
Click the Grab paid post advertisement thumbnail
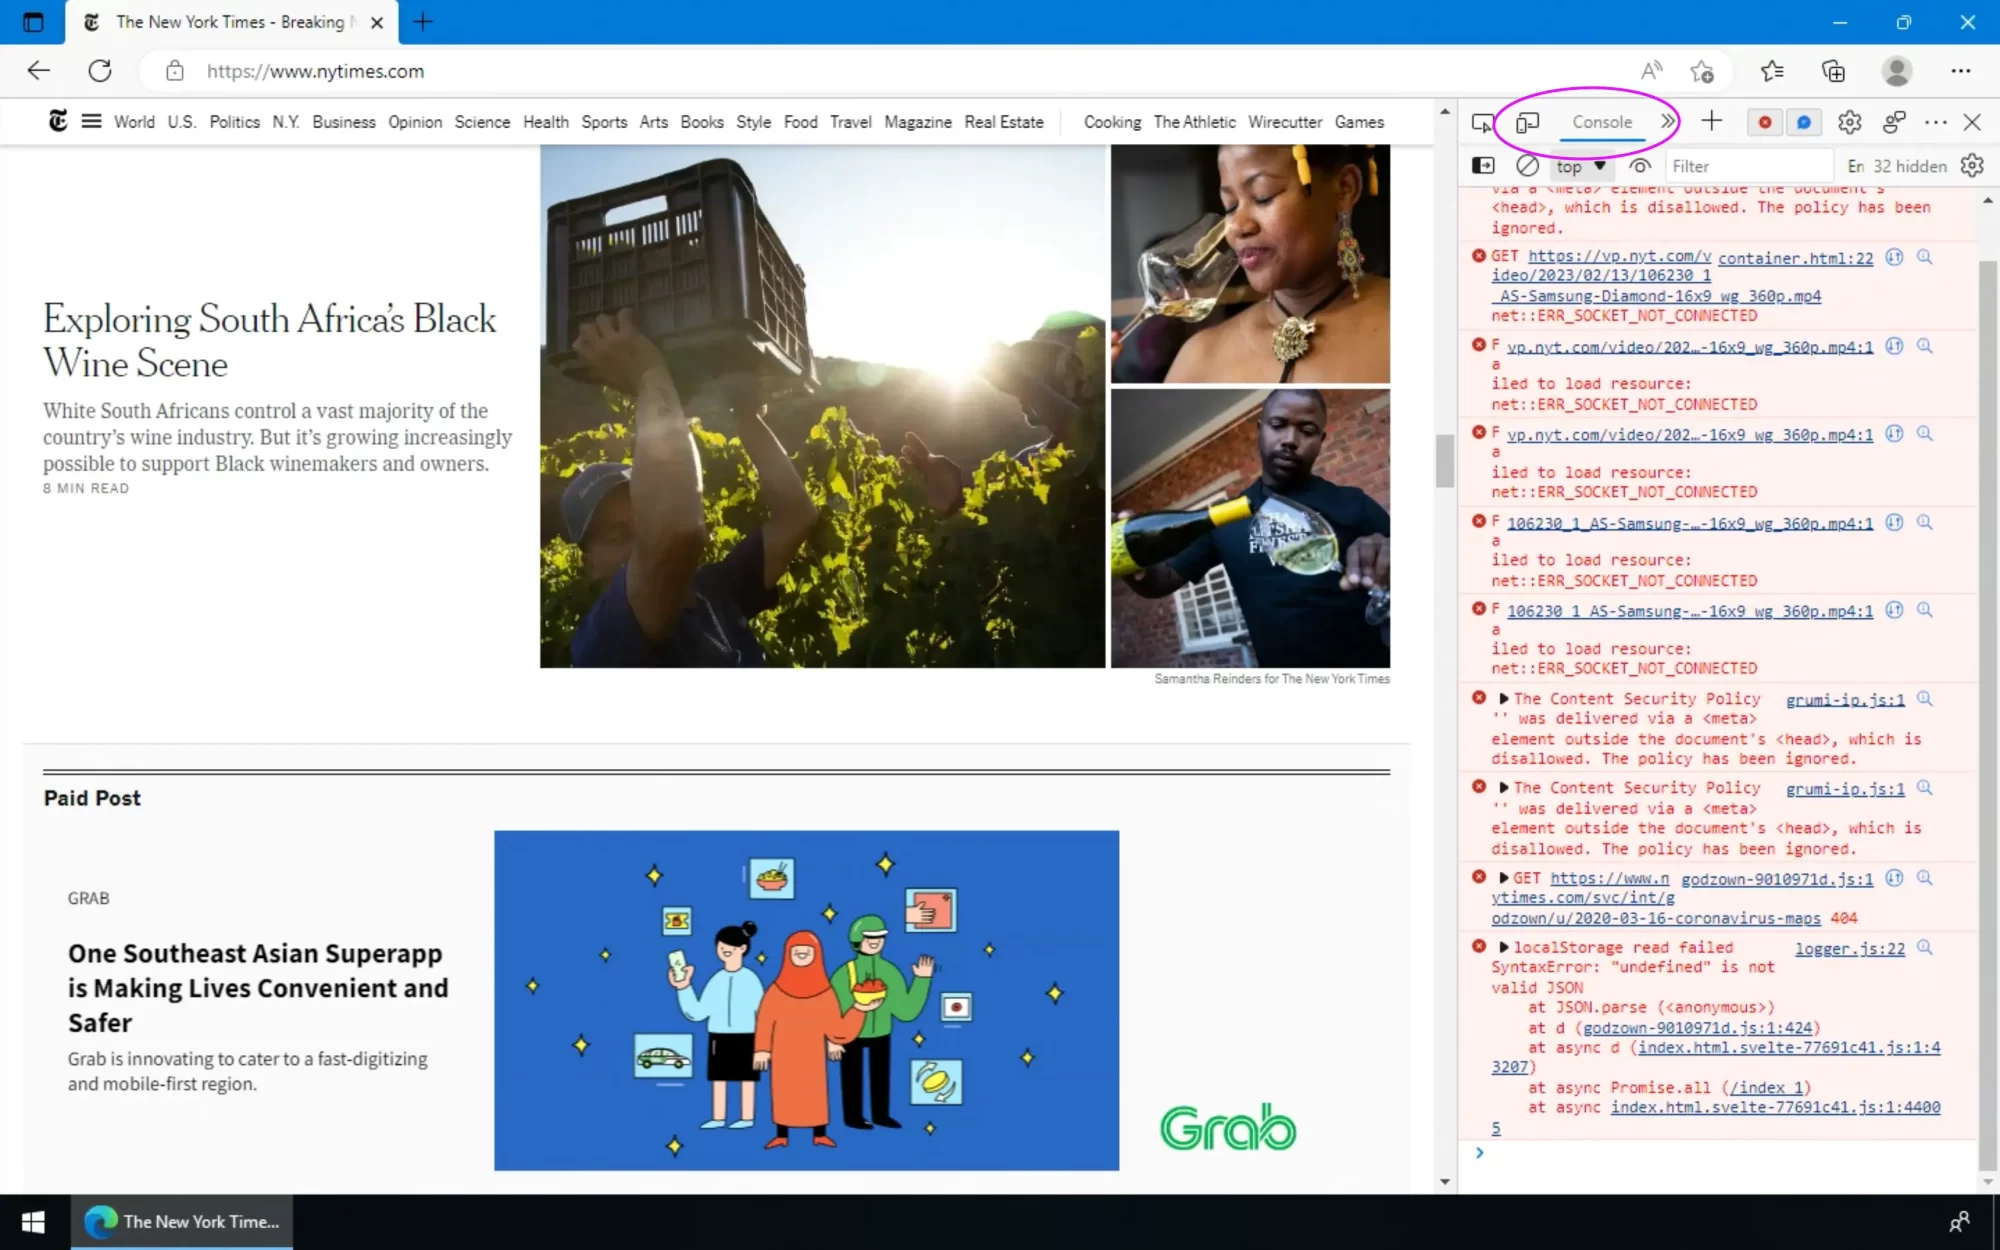(x=805, y=999)
